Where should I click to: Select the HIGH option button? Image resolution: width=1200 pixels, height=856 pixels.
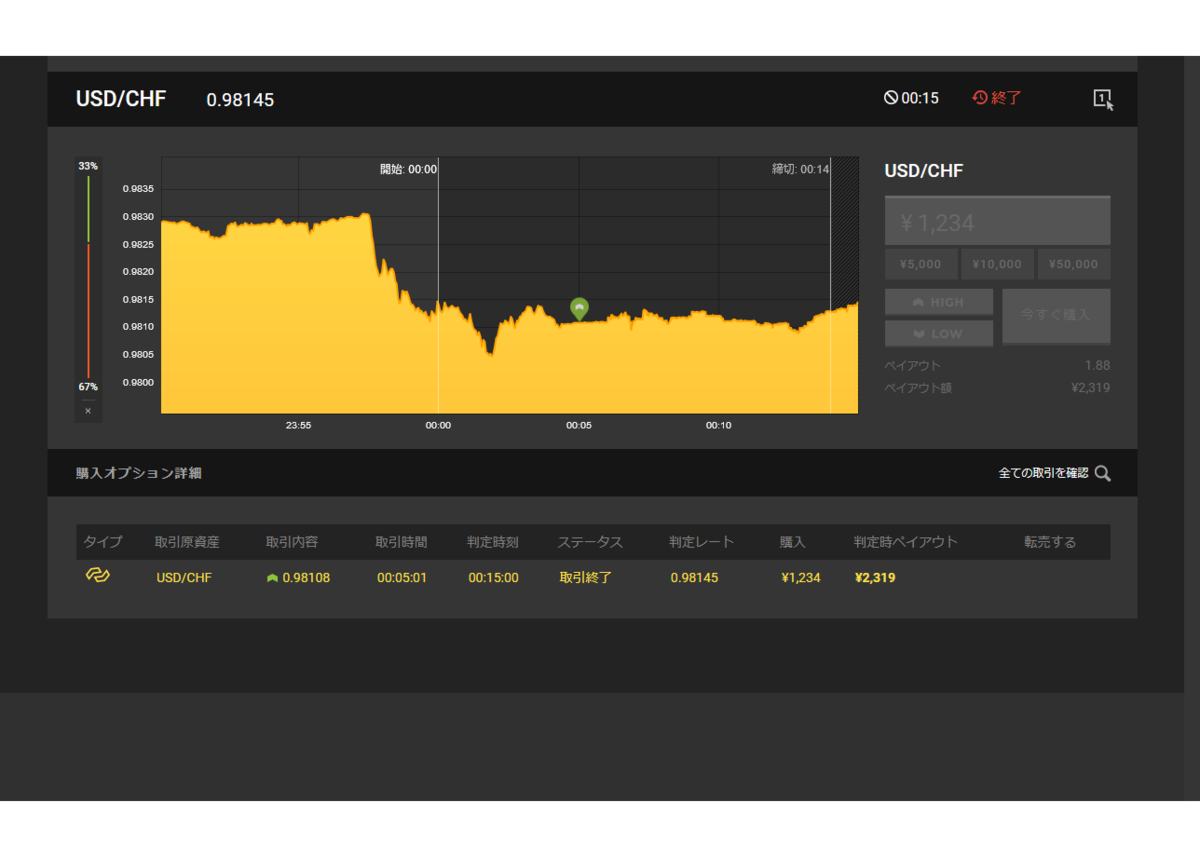pyautogui.click(x=939, y=302)
